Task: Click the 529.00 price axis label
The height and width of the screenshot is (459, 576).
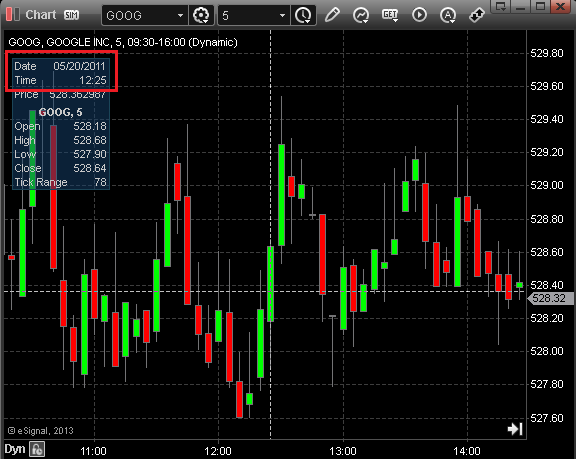Action: 547,185
